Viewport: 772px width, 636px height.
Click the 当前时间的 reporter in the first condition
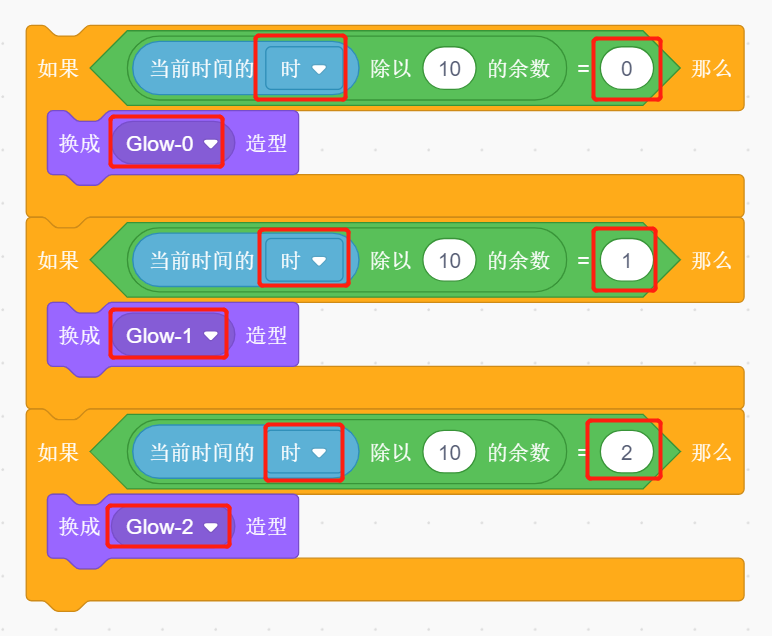pyautogui.click(x=201, y=68)
